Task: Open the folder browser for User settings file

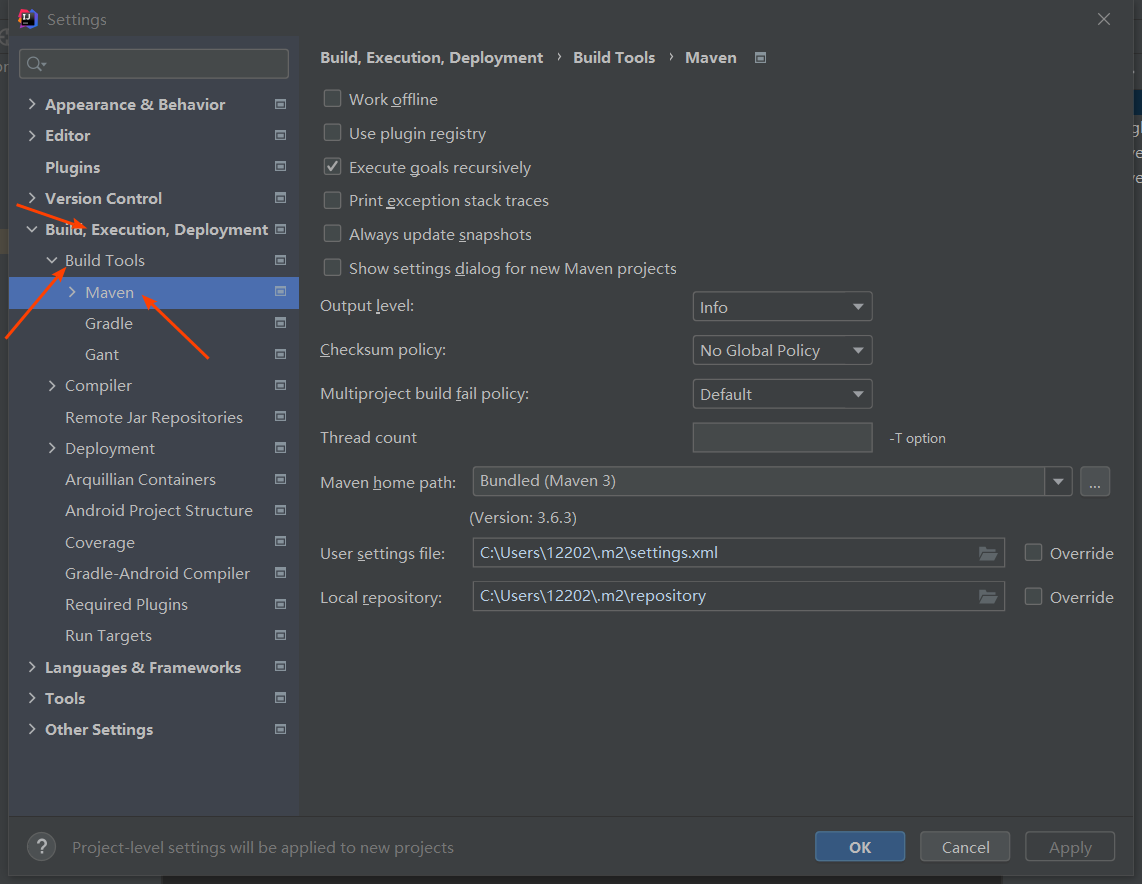Action: [x=988, y=553]
